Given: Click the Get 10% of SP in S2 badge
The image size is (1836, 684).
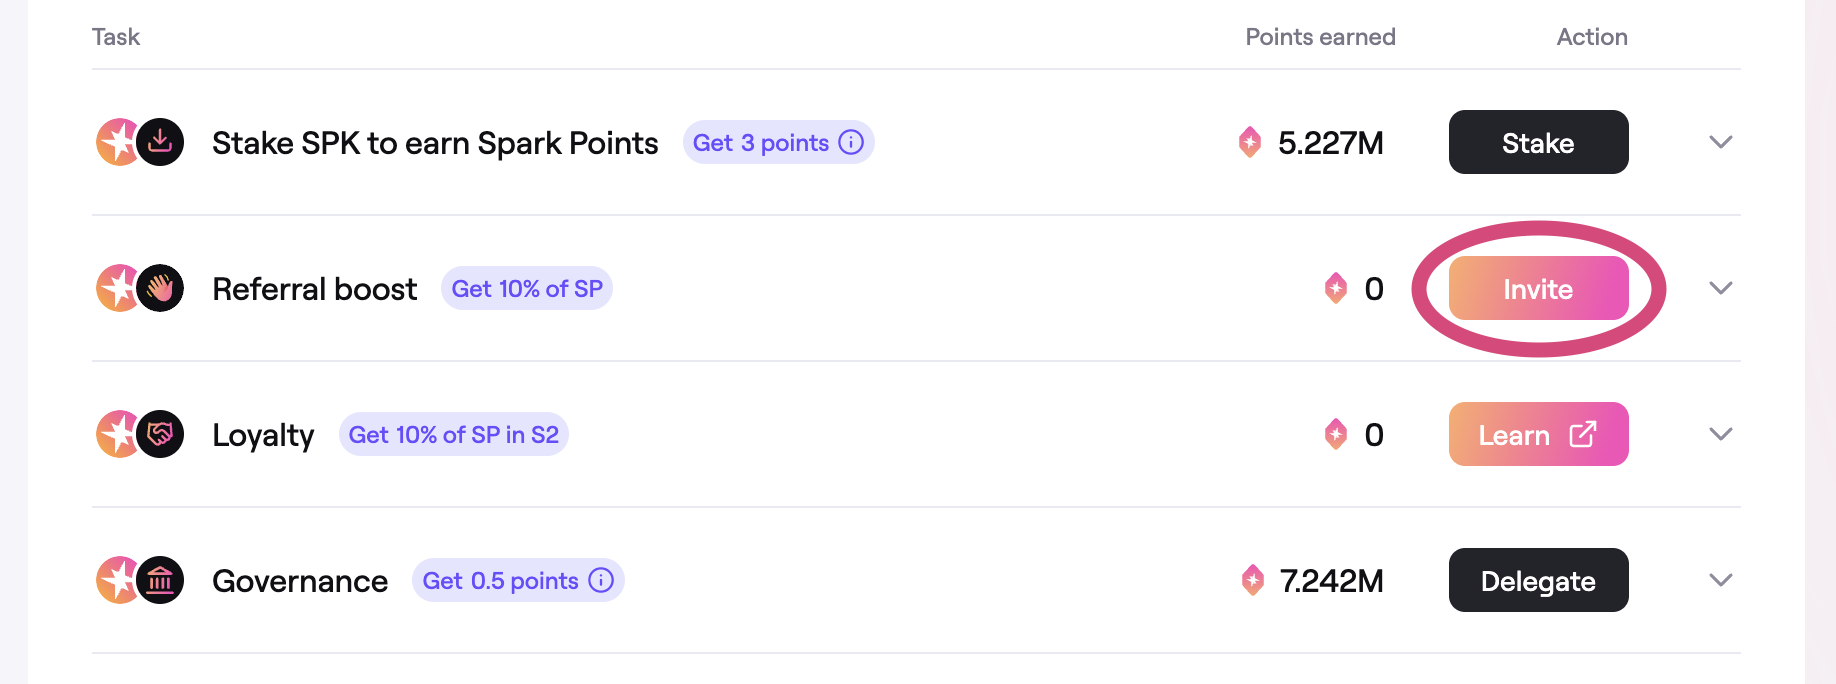Looking at the screenshot, I should tap(453, 434).
